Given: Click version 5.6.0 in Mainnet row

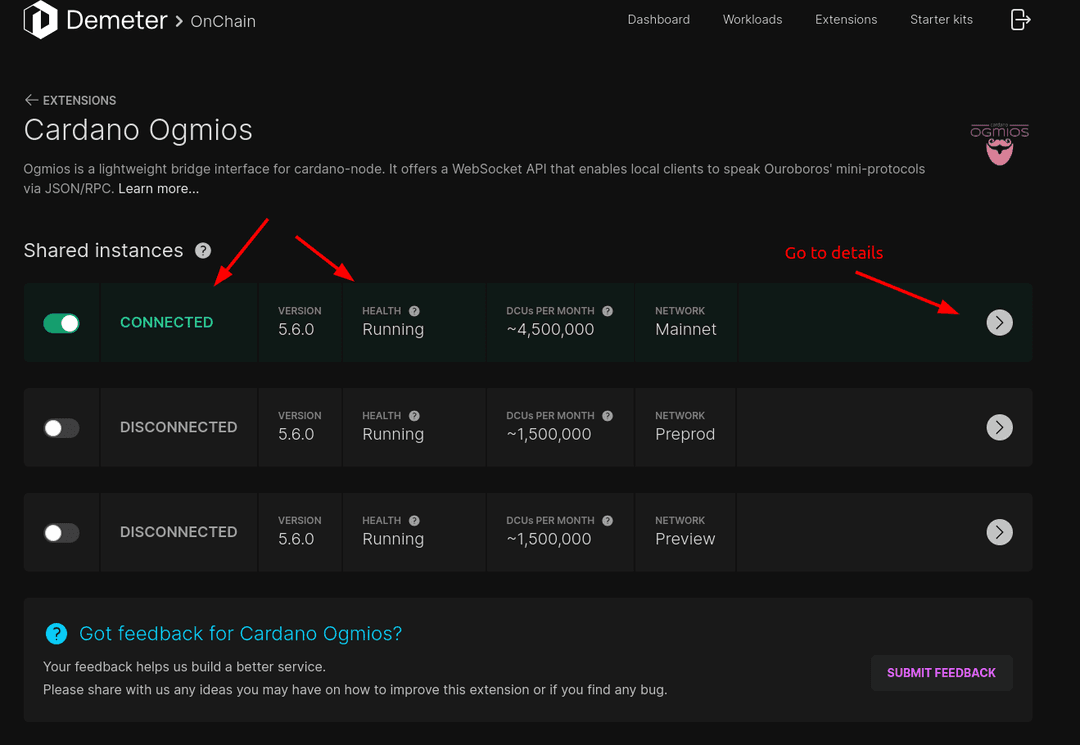Looking at the screenshot, I should click(x=296, y=329).
